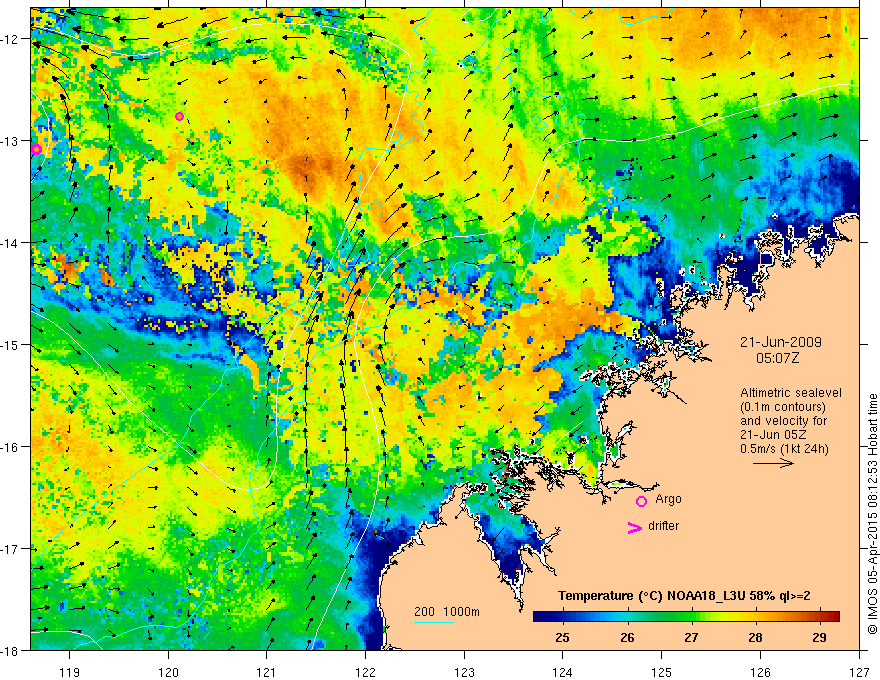
Task: Click the IMOS copyright timestamp text
Action: [872, 514]
